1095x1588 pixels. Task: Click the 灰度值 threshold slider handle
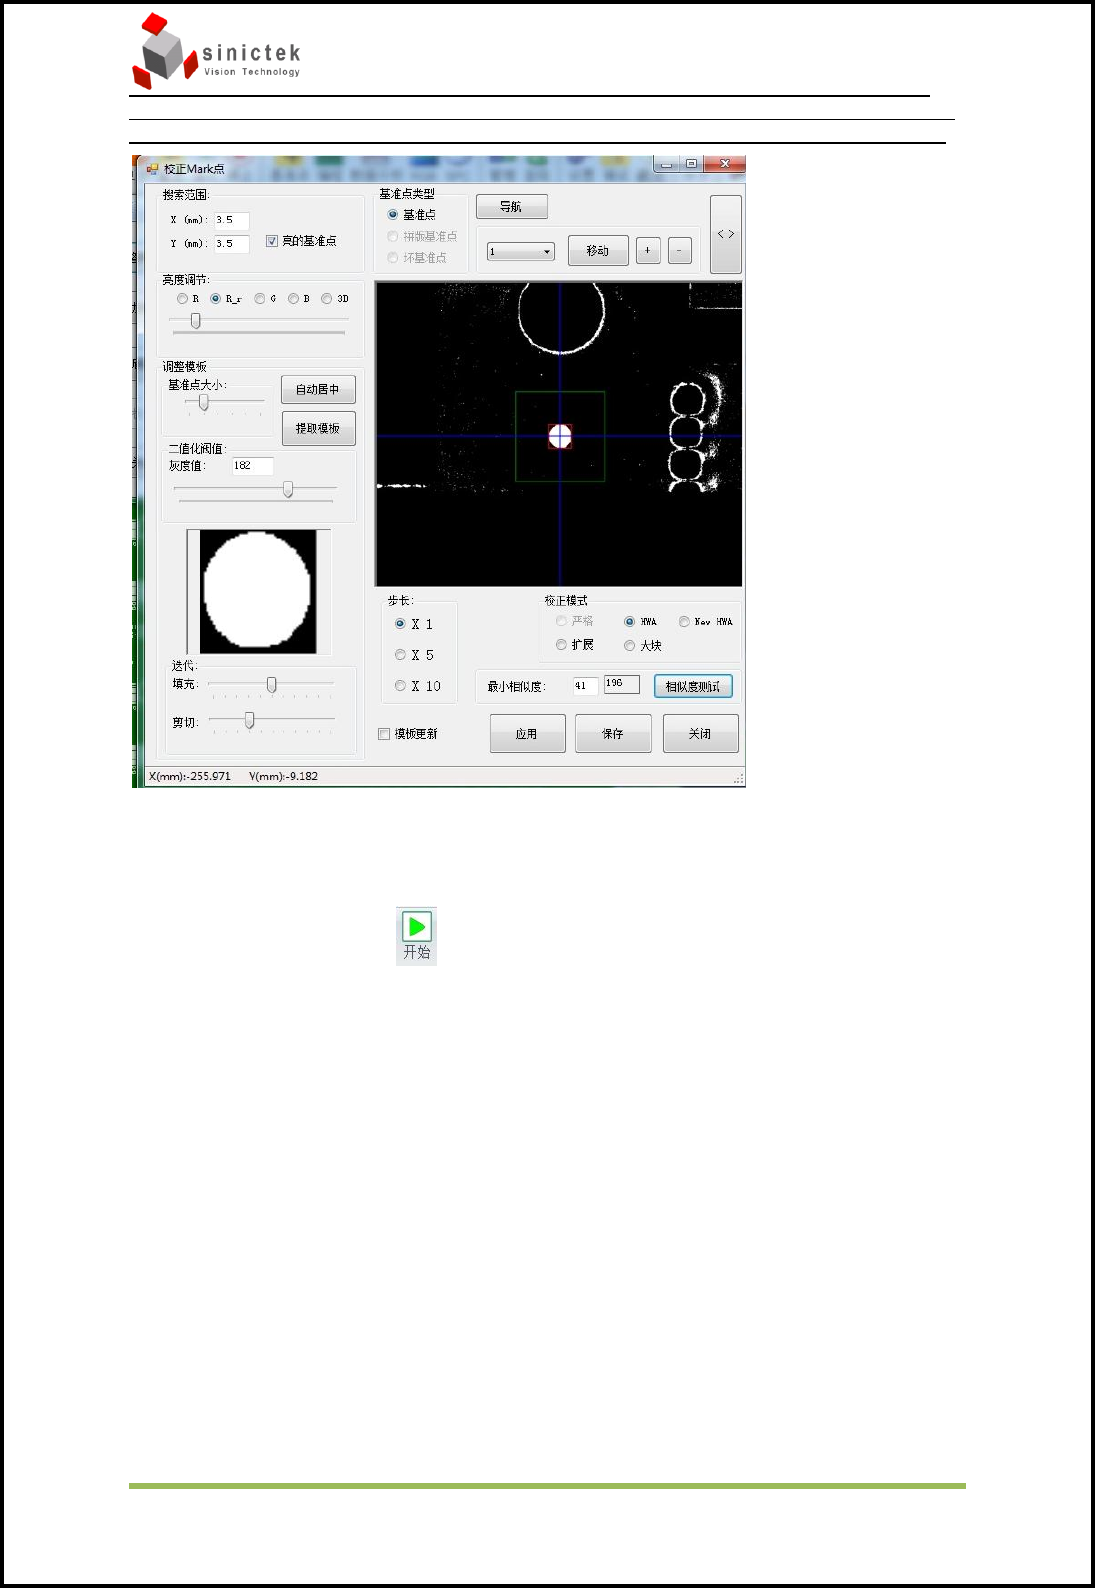(288, 489)
